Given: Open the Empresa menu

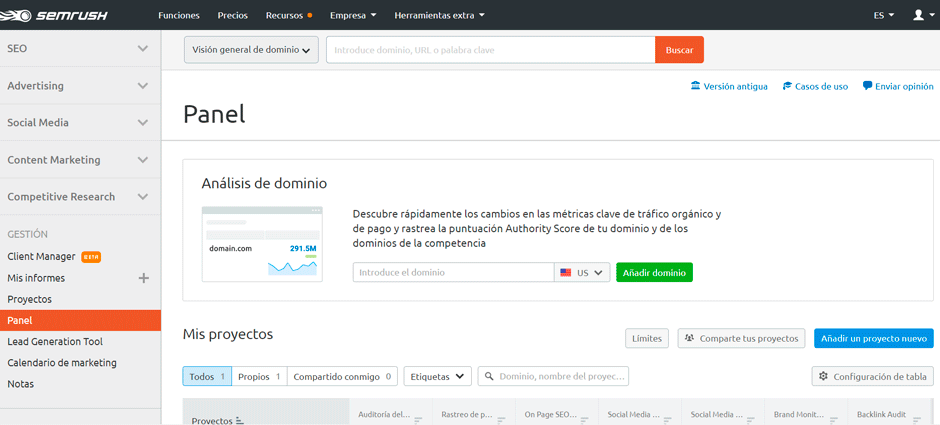Looking at the screenshot, I should pyautogui.click(x=353, y=16).
